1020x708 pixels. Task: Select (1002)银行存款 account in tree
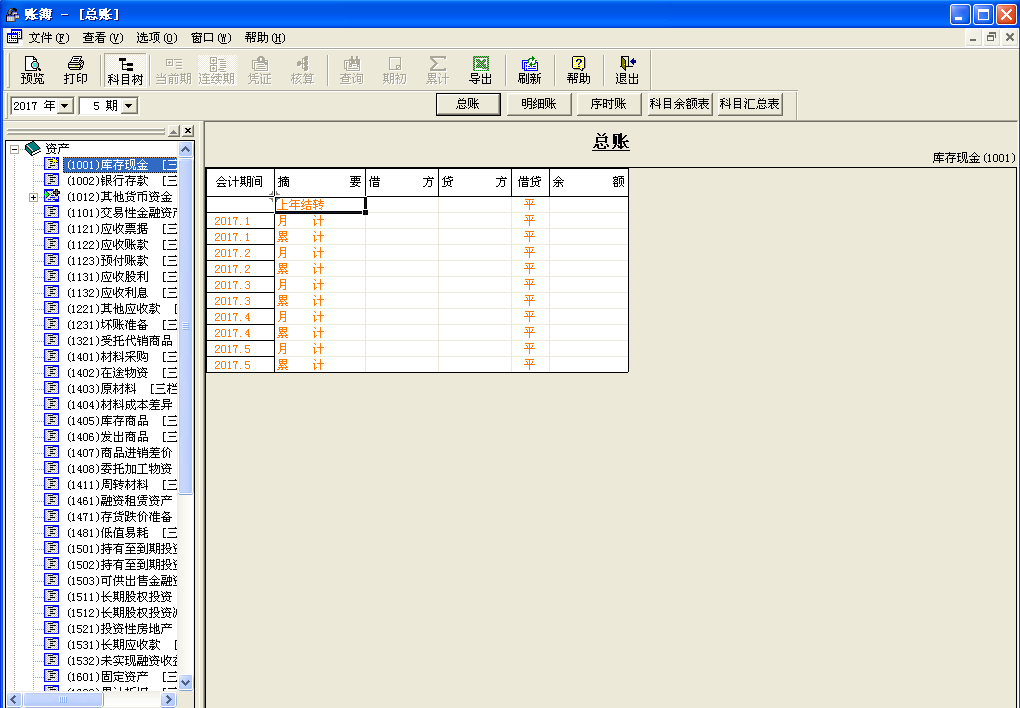coord(121,181)
